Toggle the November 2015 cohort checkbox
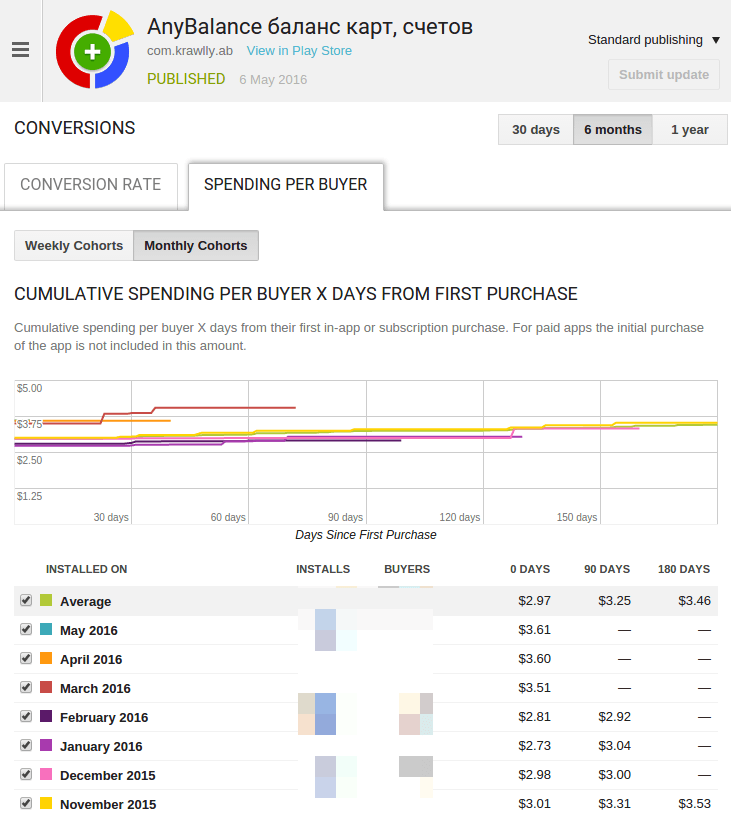This screenshot has height=816, width=731. (x=26, y=804)
